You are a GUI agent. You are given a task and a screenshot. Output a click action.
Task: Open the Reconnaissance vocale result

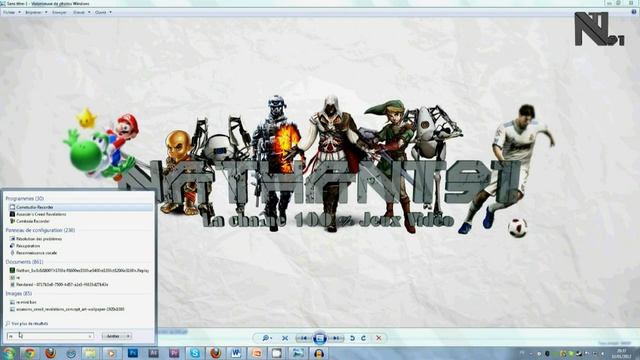click(x=80, y=253)
